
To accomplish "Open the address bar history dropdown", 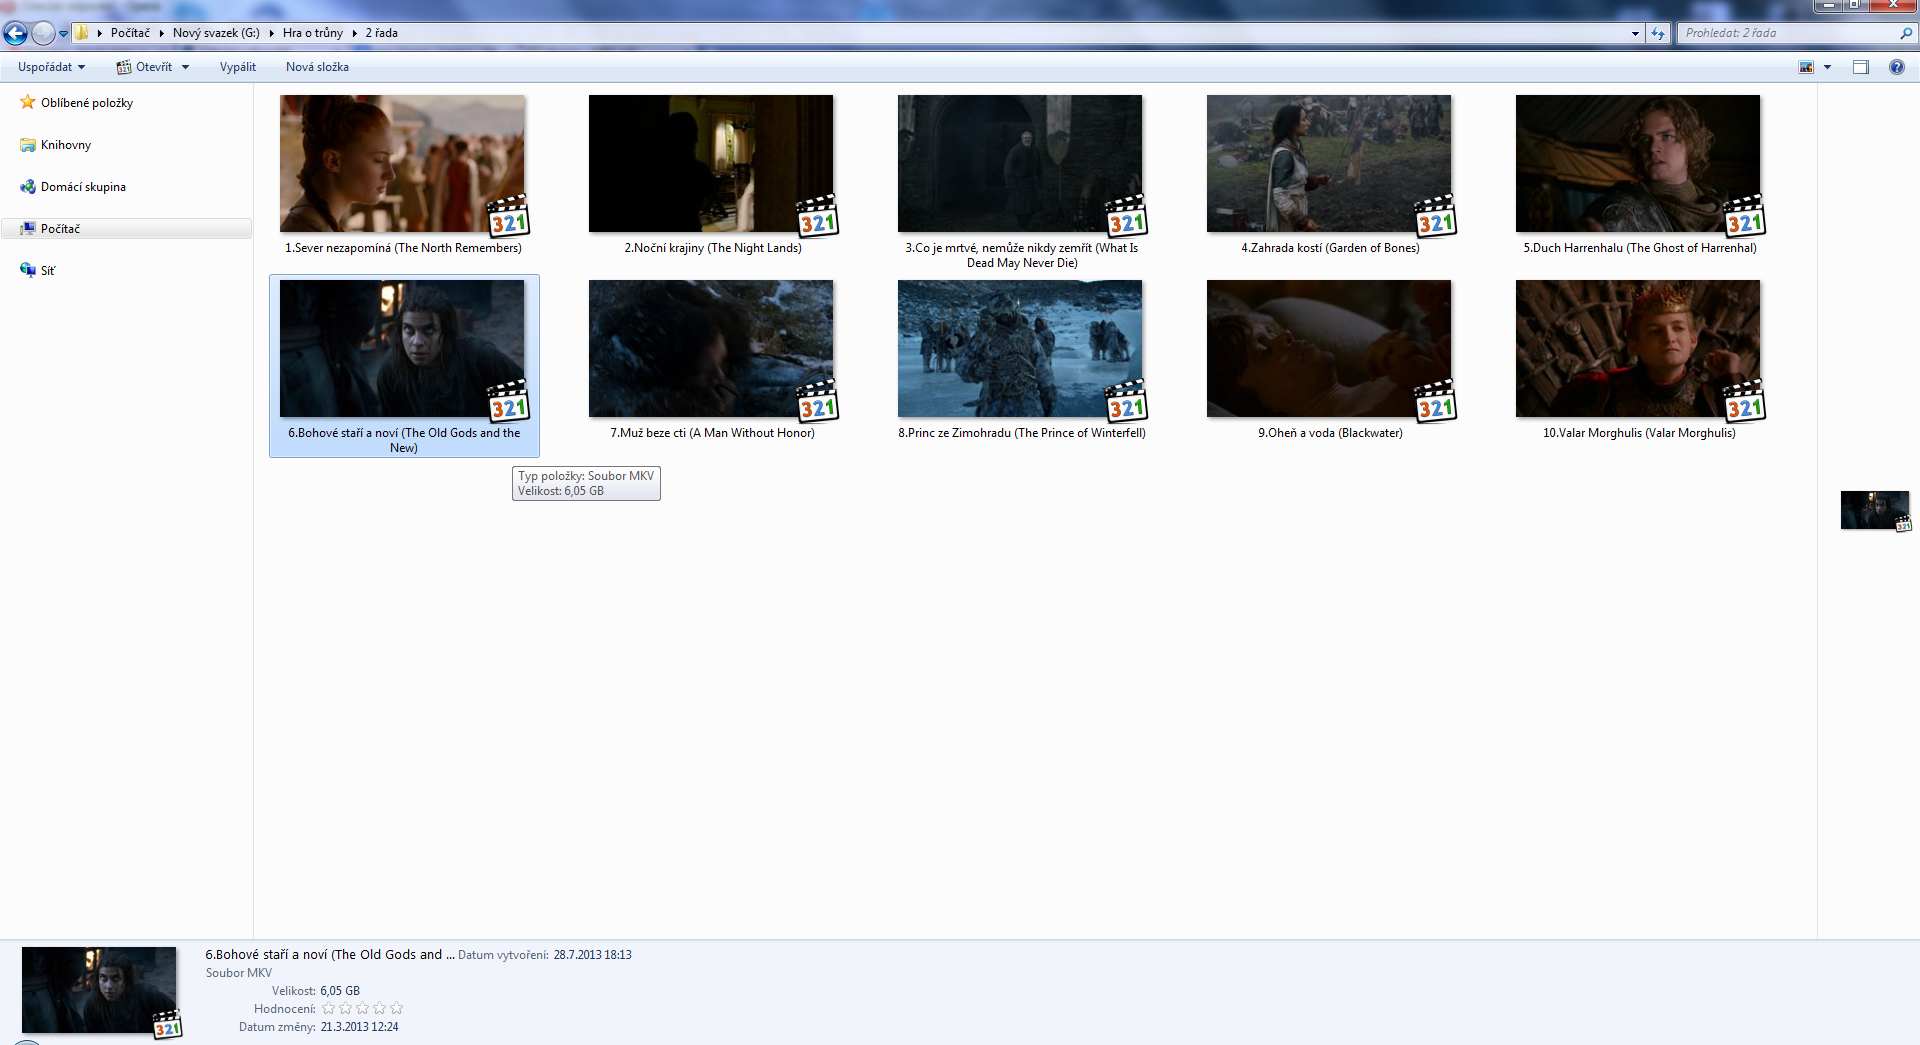I will coord(1635,33).
